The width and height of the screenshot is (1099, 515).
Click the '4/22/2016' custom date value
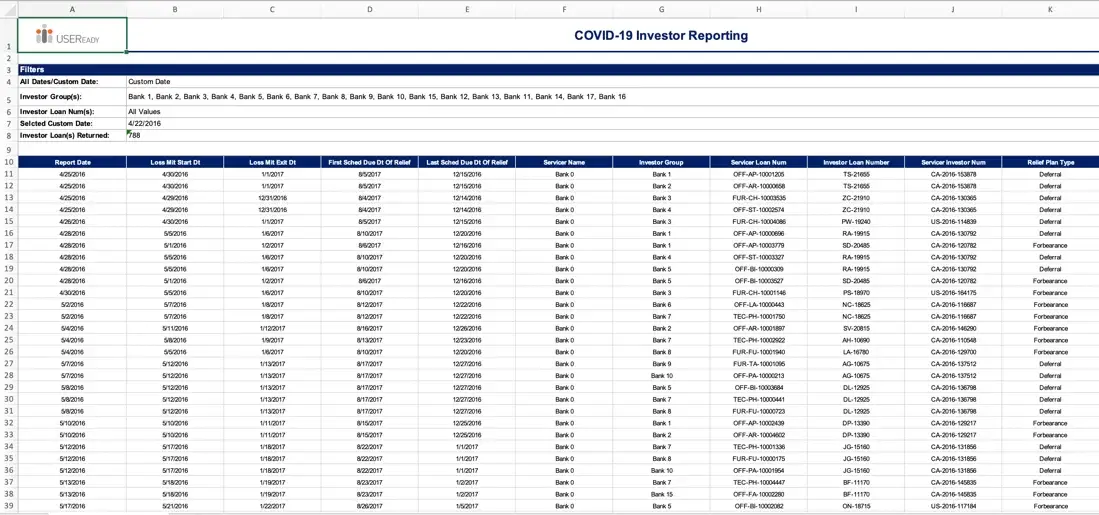[x=144, y=123]
